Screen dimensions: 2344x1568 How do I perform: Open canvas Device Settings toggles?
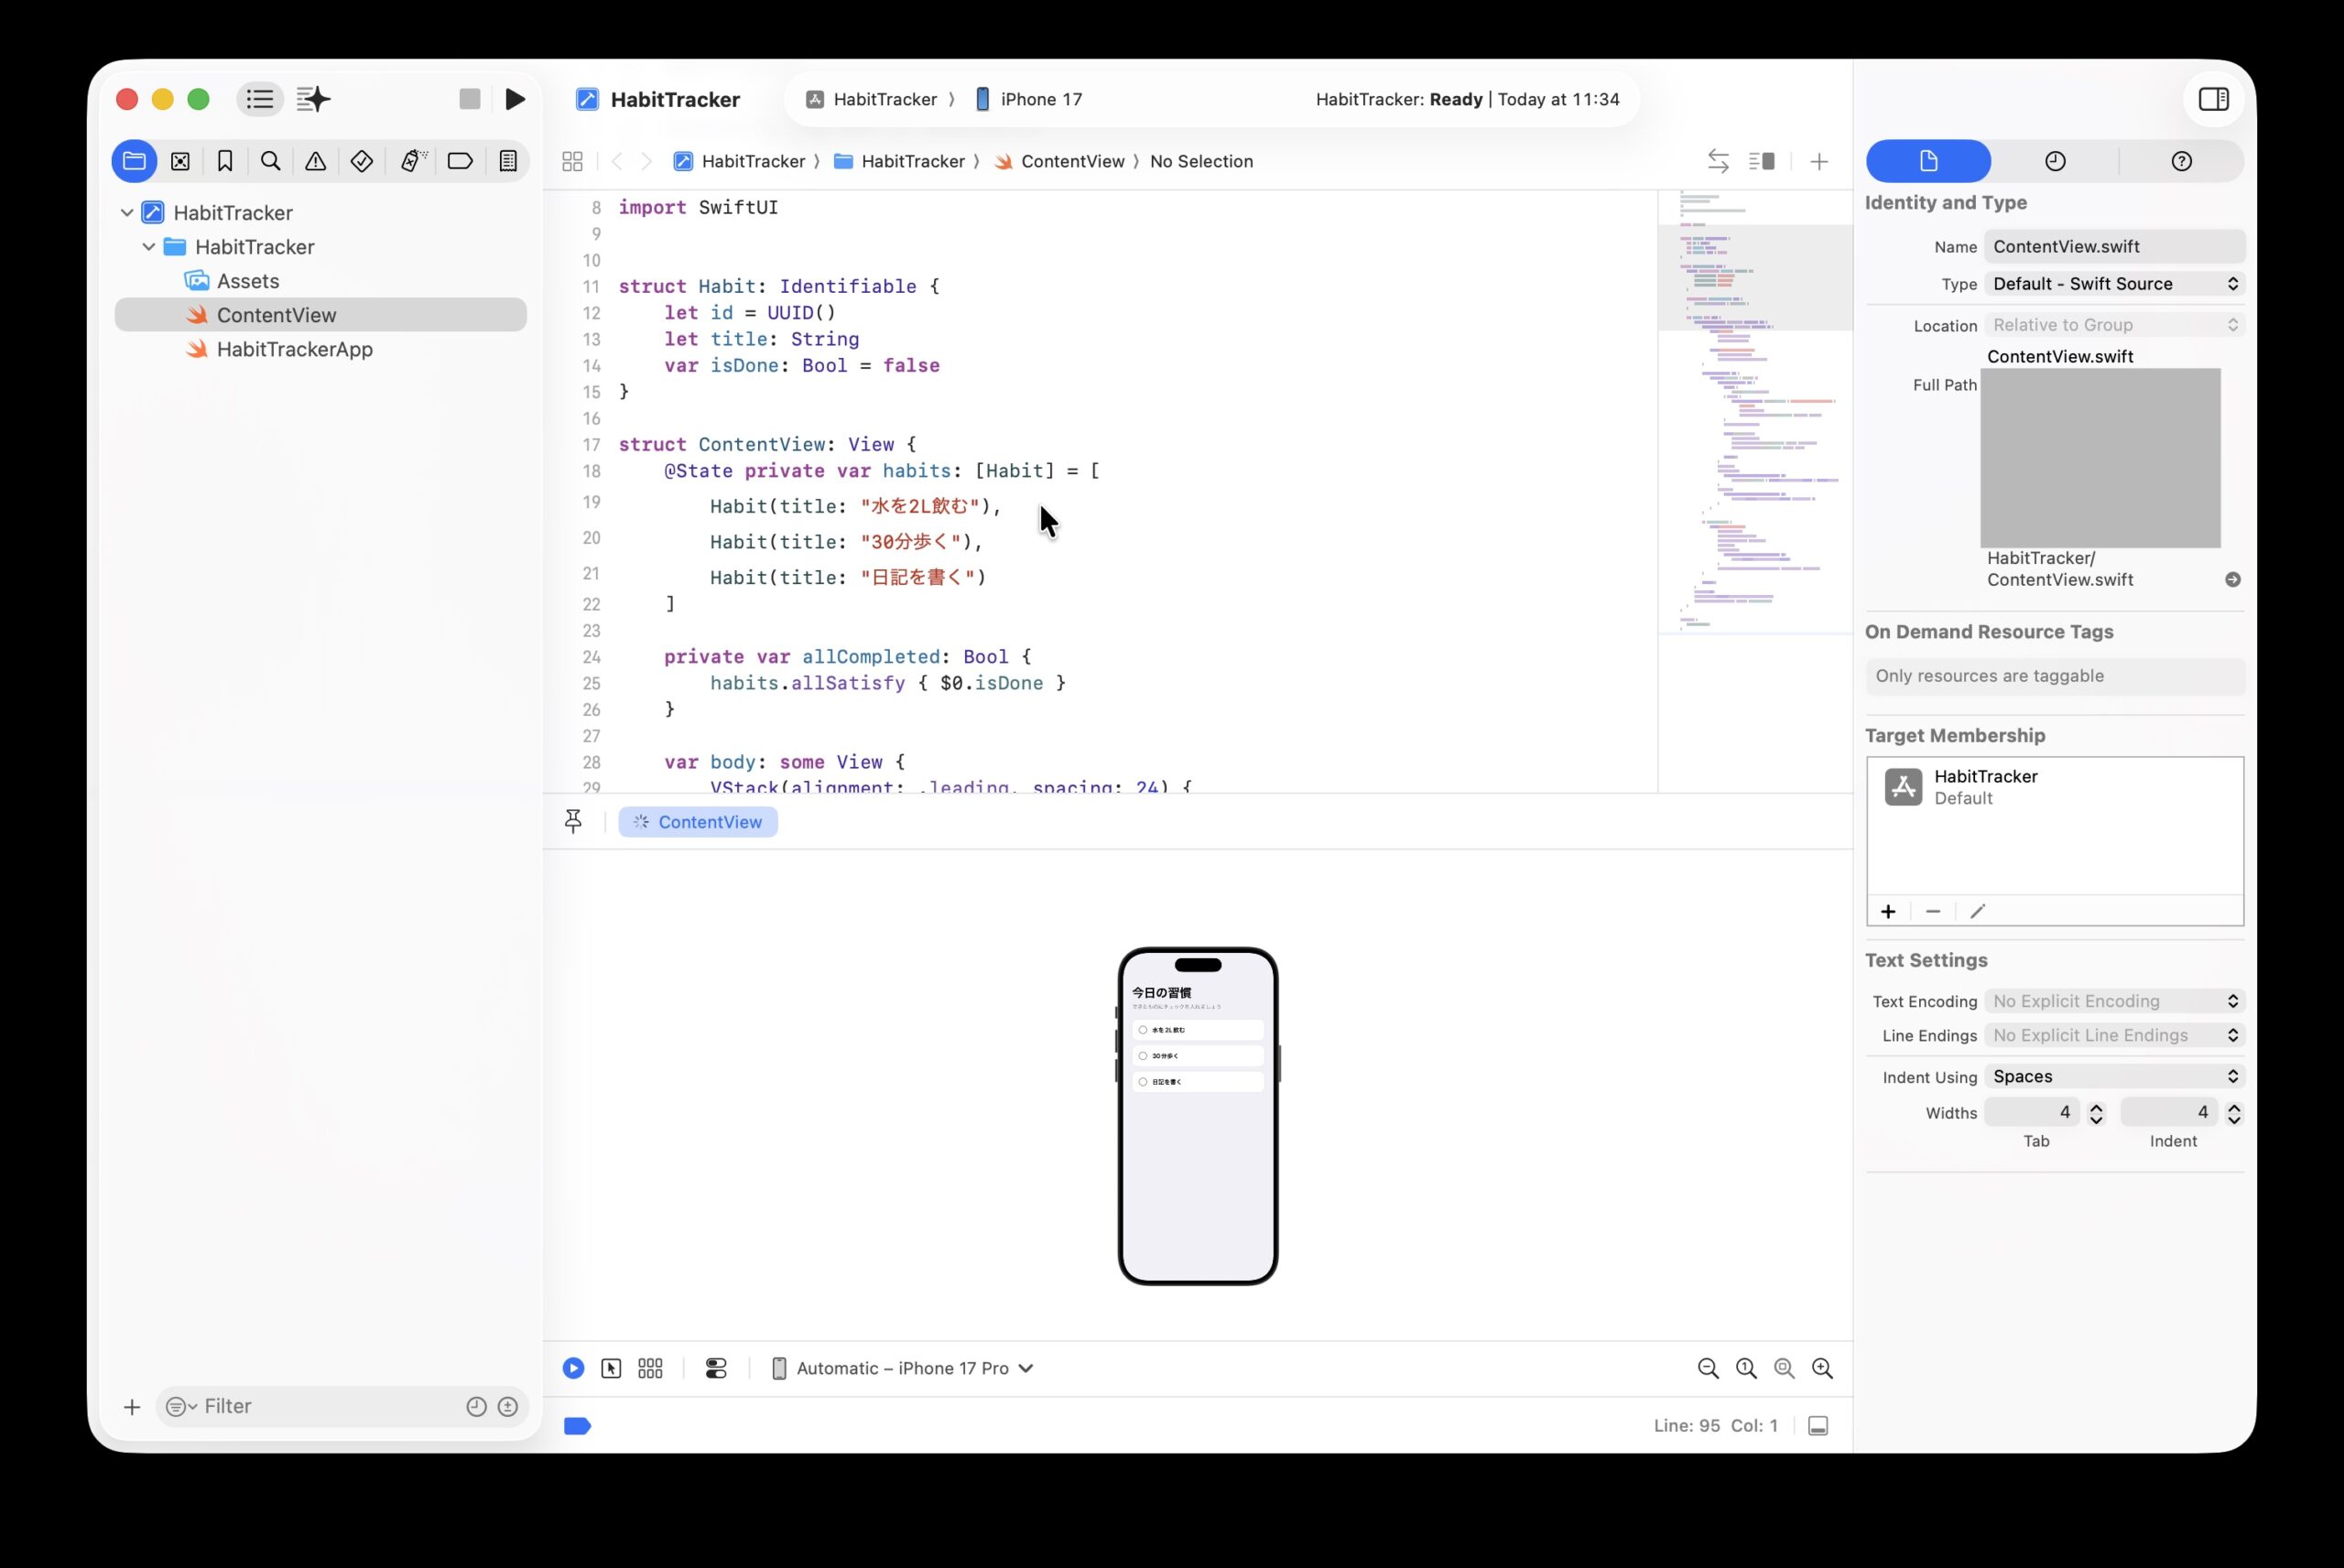pyautogui.click(x=716, y=1368)
